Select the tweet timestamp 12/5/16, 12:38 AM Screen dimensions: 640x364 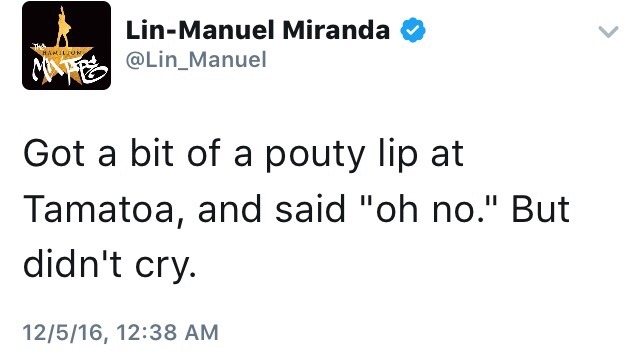click(121, 332)
